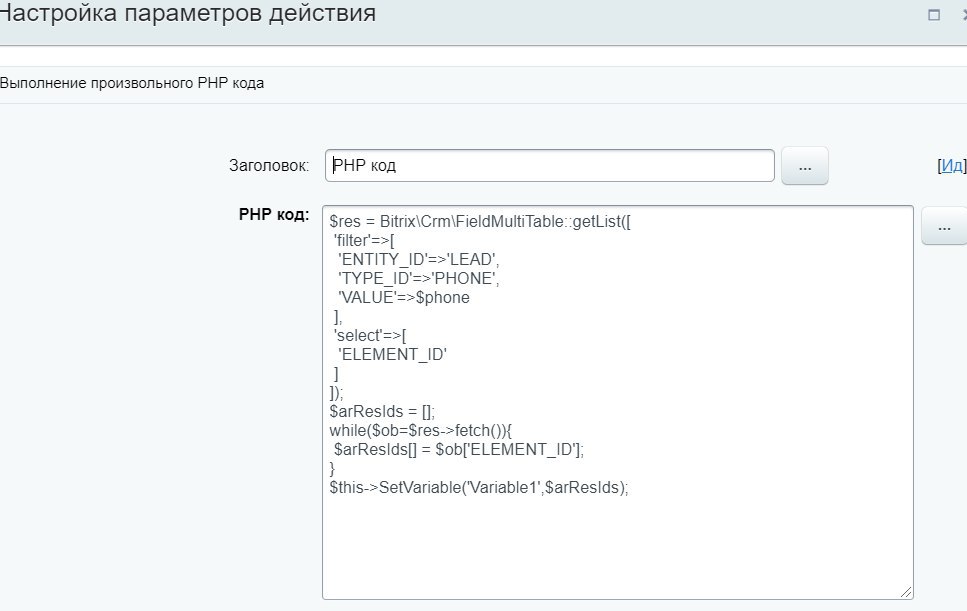This screenshot has height=611, width=967.
Task: Click the [Ид] link on the right
Action: click(x=952, y=165)
